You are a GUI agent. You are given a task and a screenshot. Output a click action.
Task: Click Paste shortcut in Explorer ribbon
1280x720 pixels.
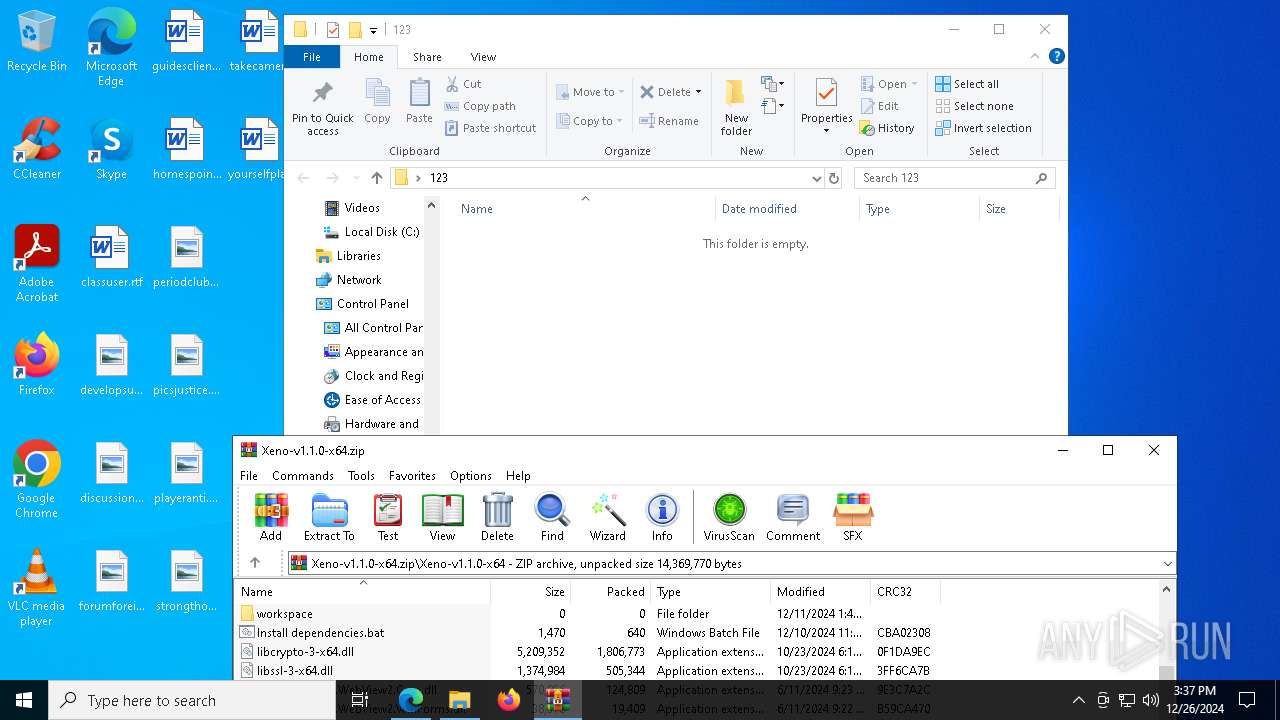(491, 128)
